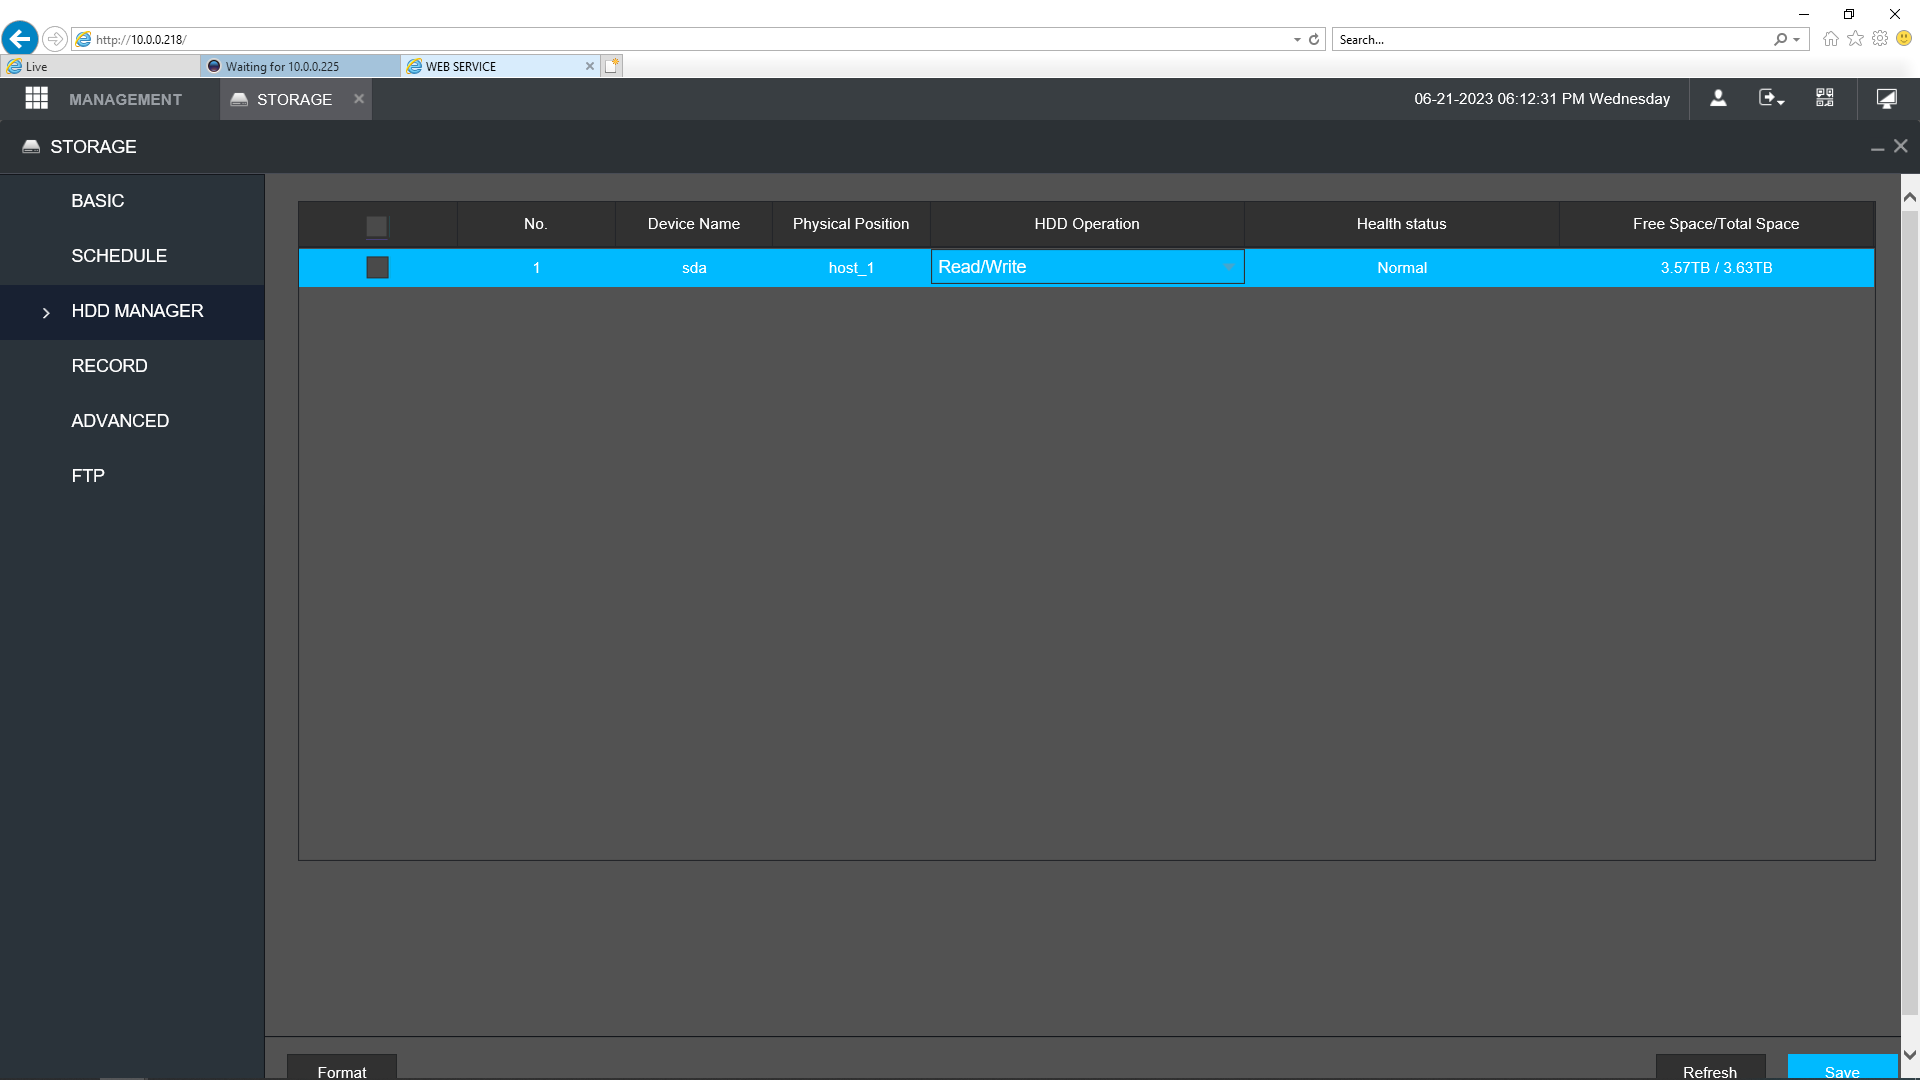Open browser settings gear
This screenshot has height=1080, width=1920.
[x=1880, y=38]
